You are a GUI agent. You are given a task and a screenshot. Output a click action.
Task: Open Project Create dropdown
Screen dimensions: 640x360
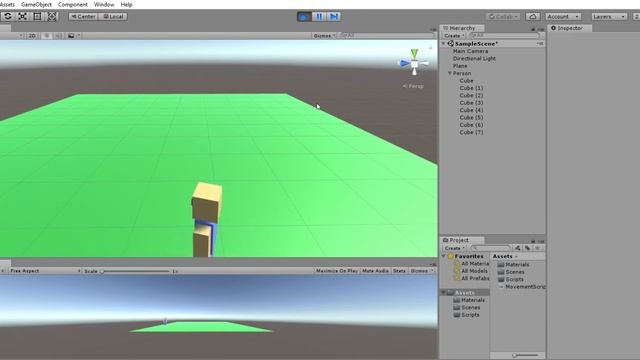tap(454, 248)
